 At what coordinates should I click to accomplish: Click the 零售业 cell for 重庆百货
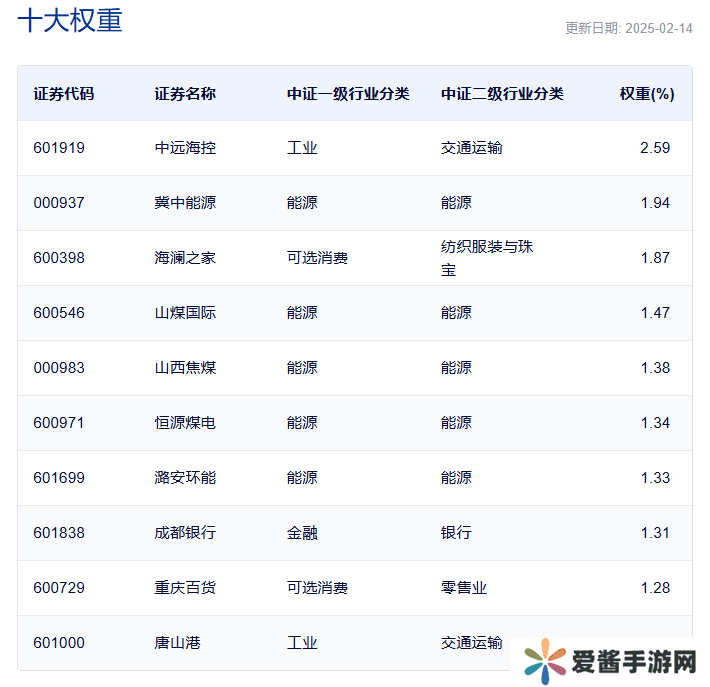[x=464, y=588]
